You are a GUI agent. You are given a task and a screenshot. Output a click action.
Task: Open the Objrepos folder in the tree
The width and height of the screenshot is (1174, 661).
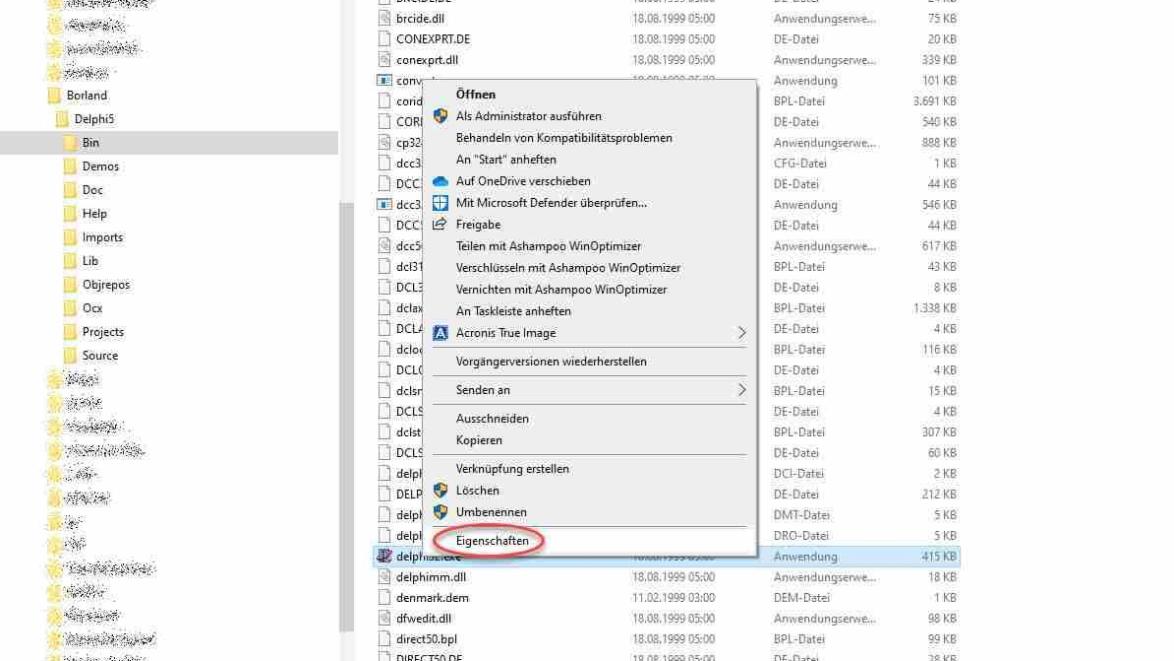click(x=106, y=284)
